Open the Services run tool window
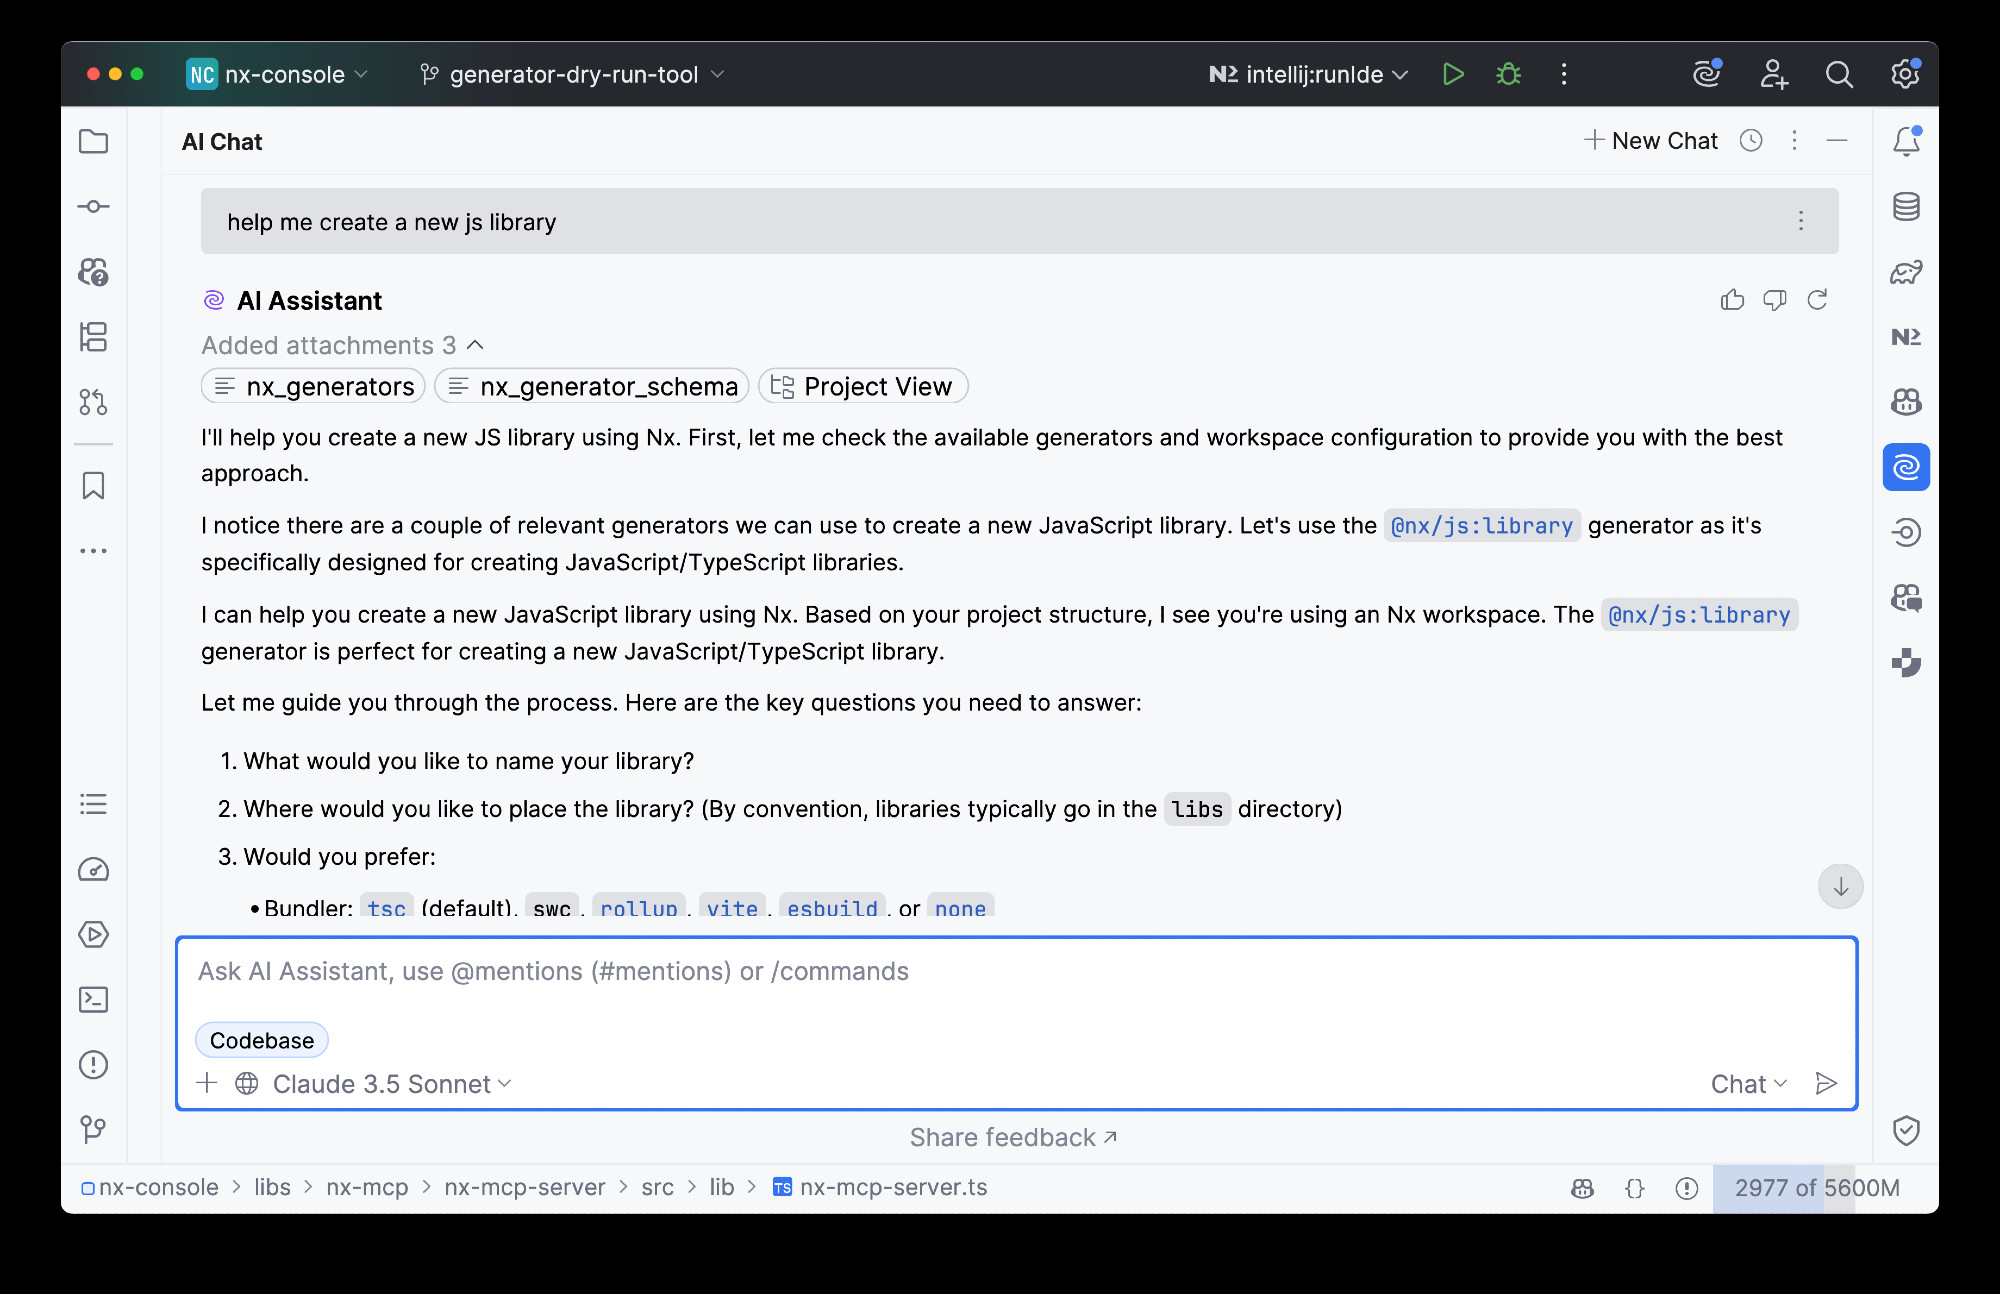This screenshot has height=1294, width=2000. (x=93, y=935)
